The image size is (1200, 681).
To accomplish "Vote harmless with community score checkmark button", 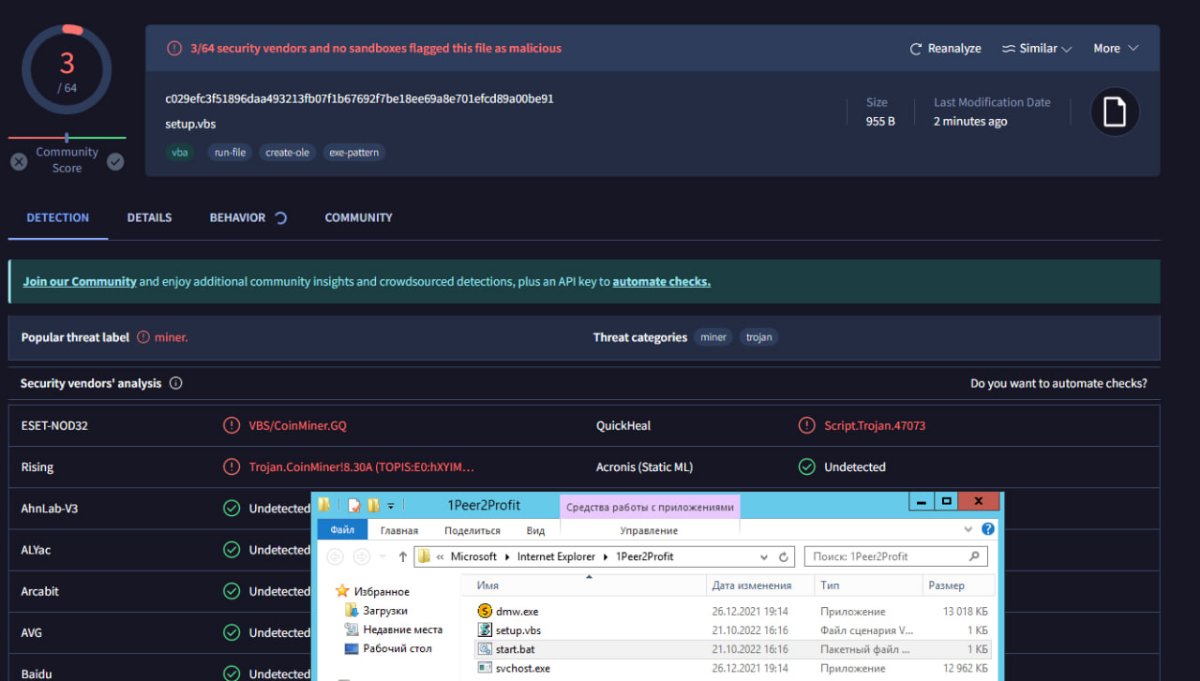I will [x=115, y=161].
